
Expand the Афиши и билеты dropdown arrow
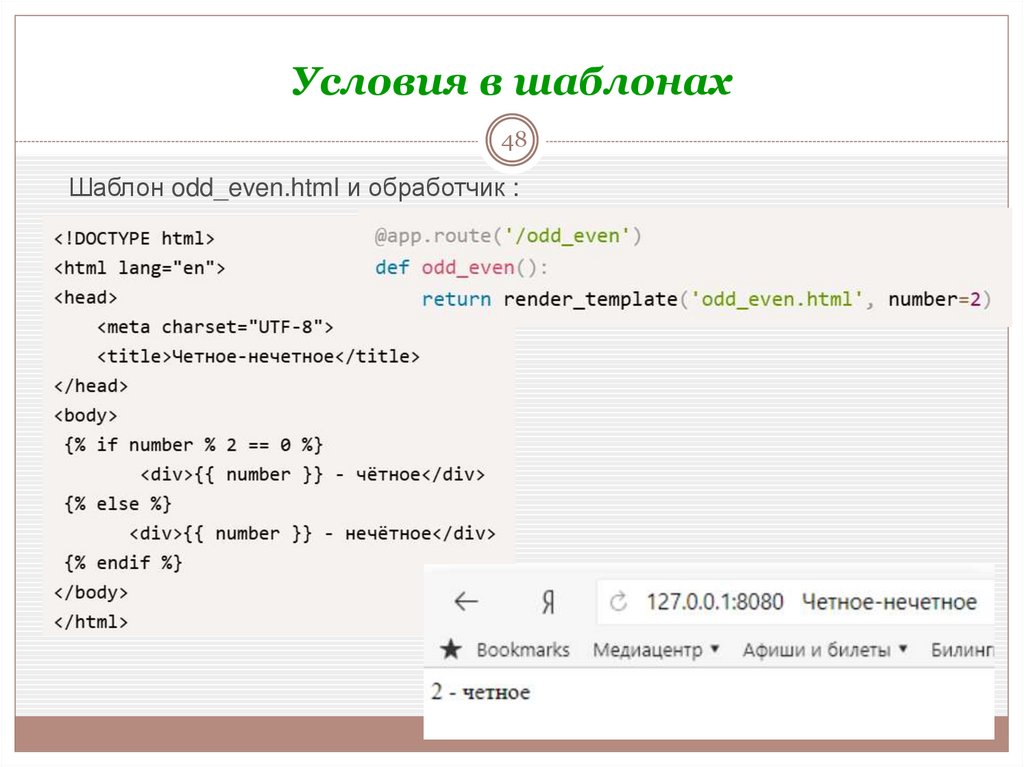903,649
